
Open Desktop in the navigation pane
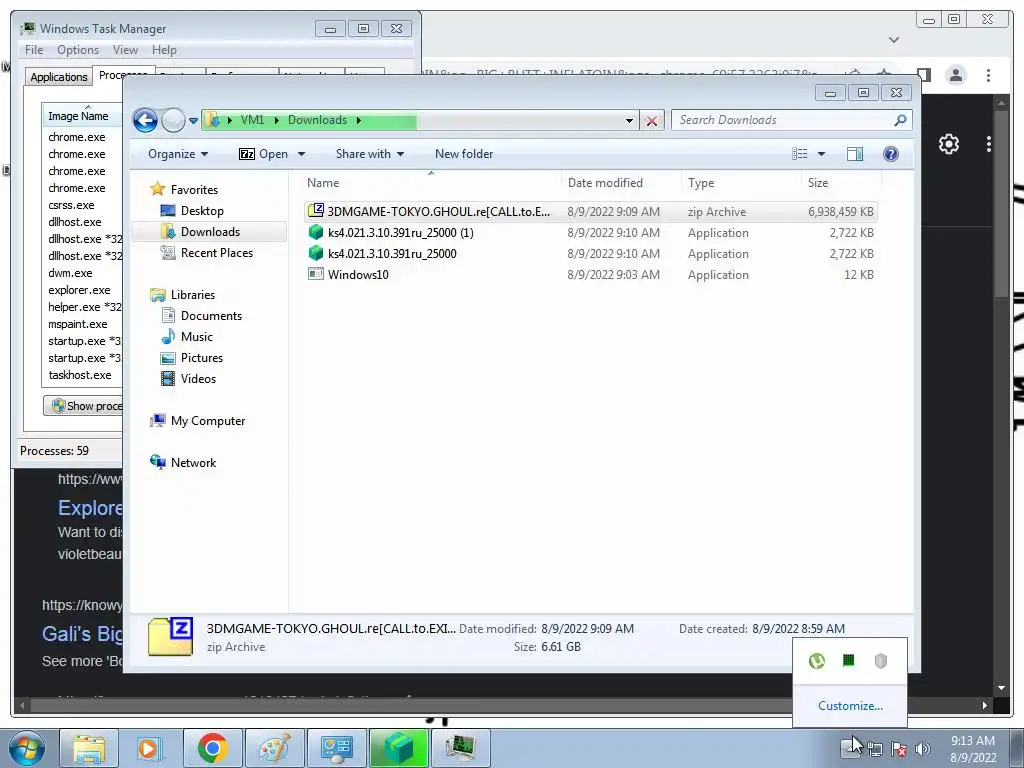pyautogui.click(x=202, y=211)
